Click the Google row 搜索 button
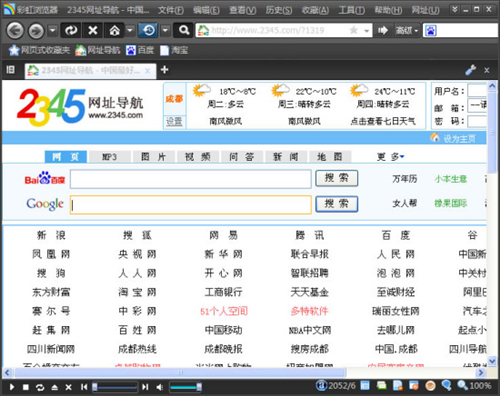This screenshot has width=500, height=396. pos(337,204)
